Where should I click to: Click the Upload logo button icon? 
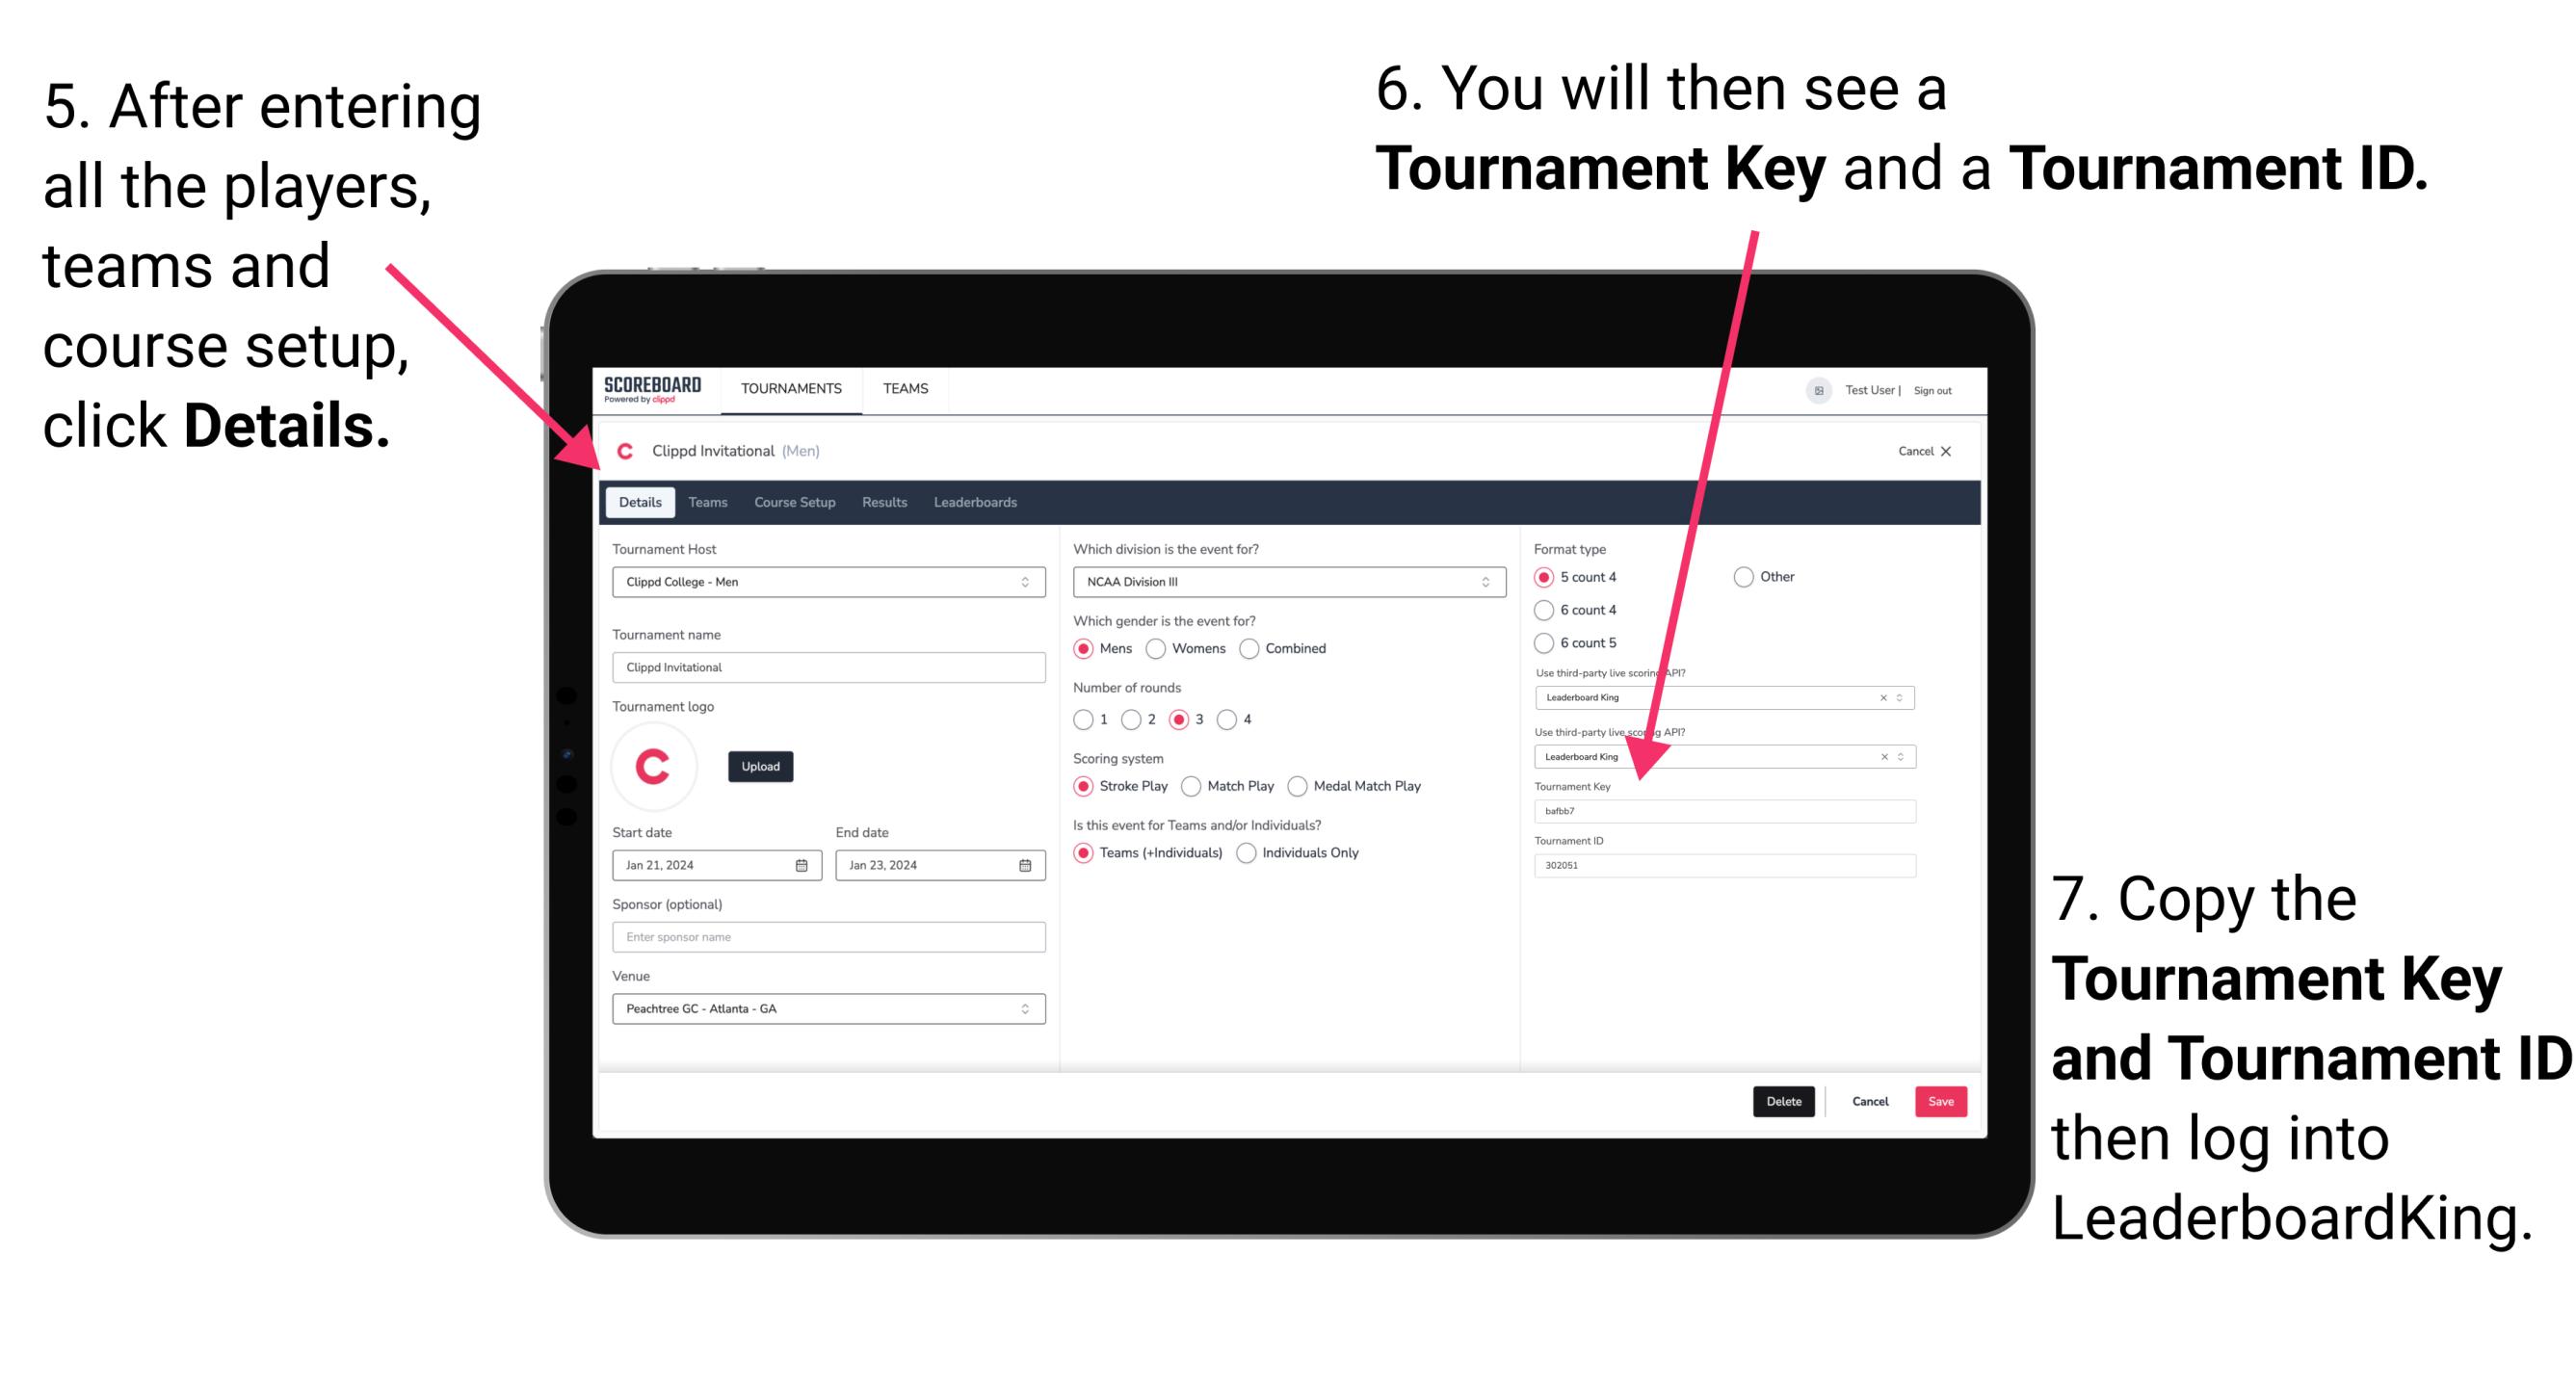[x=761, y=765]
